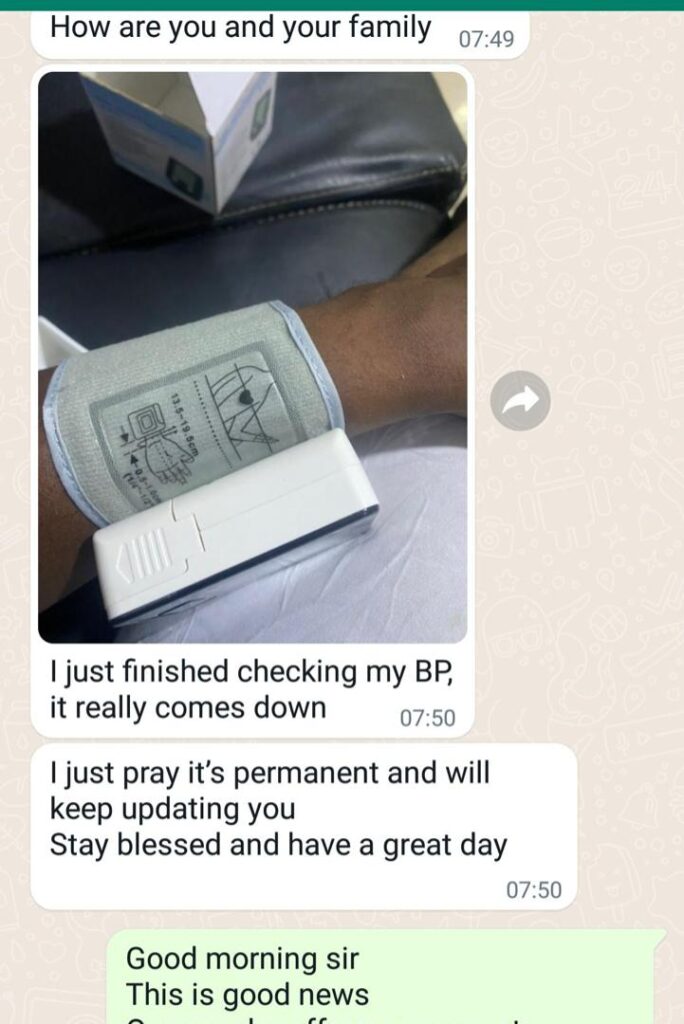Tap the forward arrow beside the photo

(x=520, y=400)
